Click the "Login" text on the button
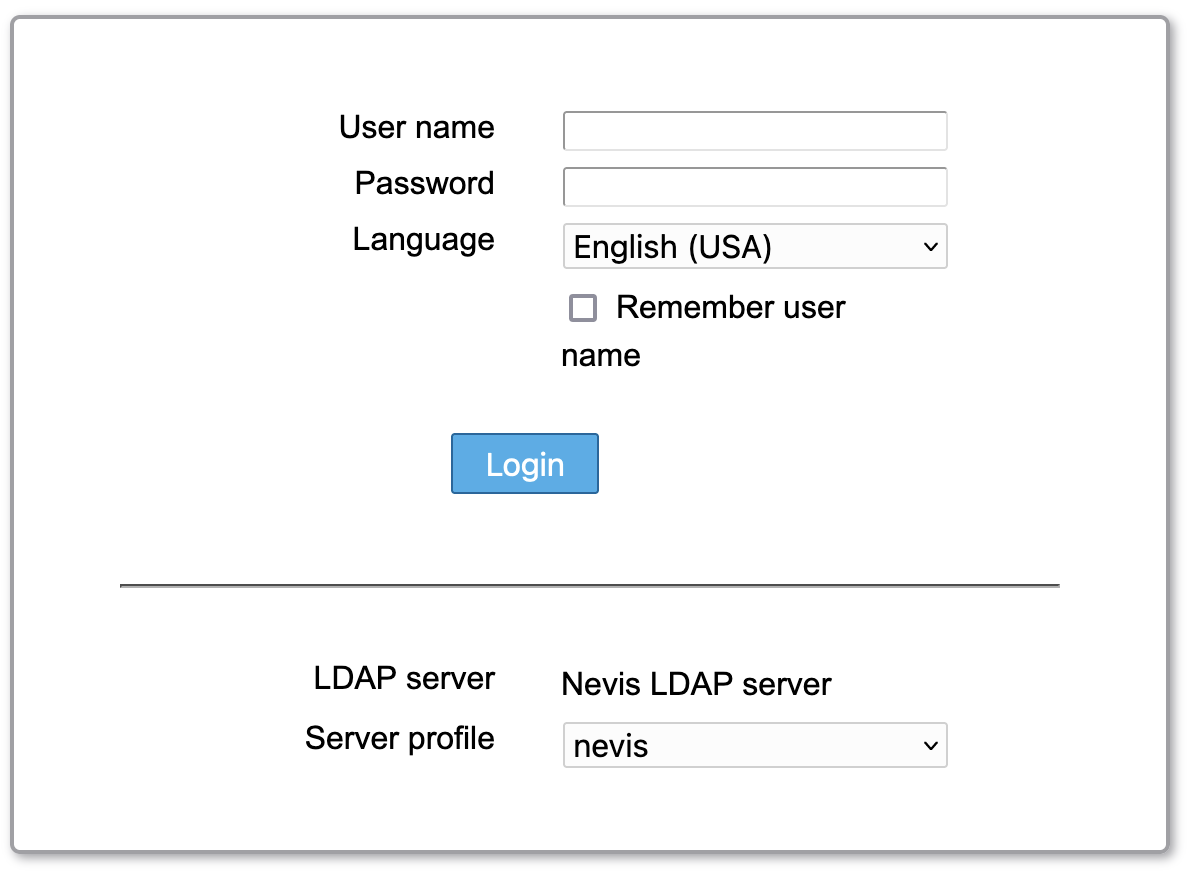This screenshot has width=1192, height=874. [525, 465]
